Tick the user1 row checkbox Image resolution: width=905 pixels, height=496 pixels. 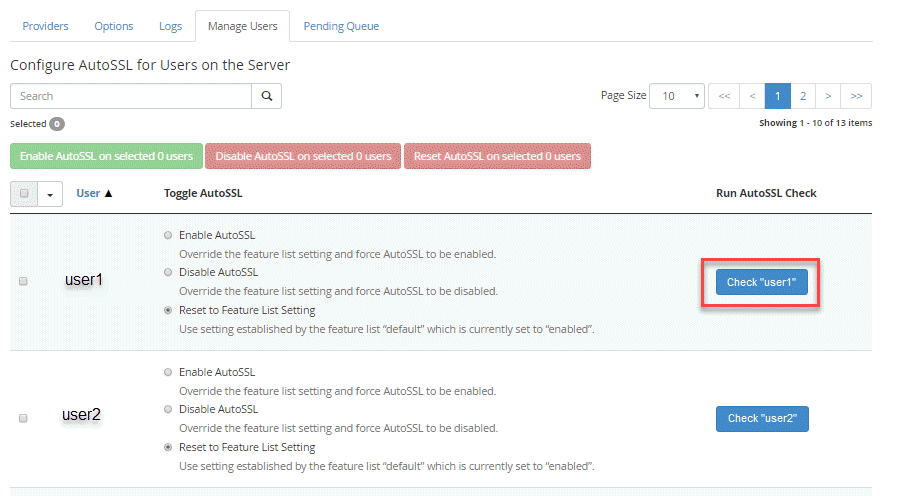24,282
